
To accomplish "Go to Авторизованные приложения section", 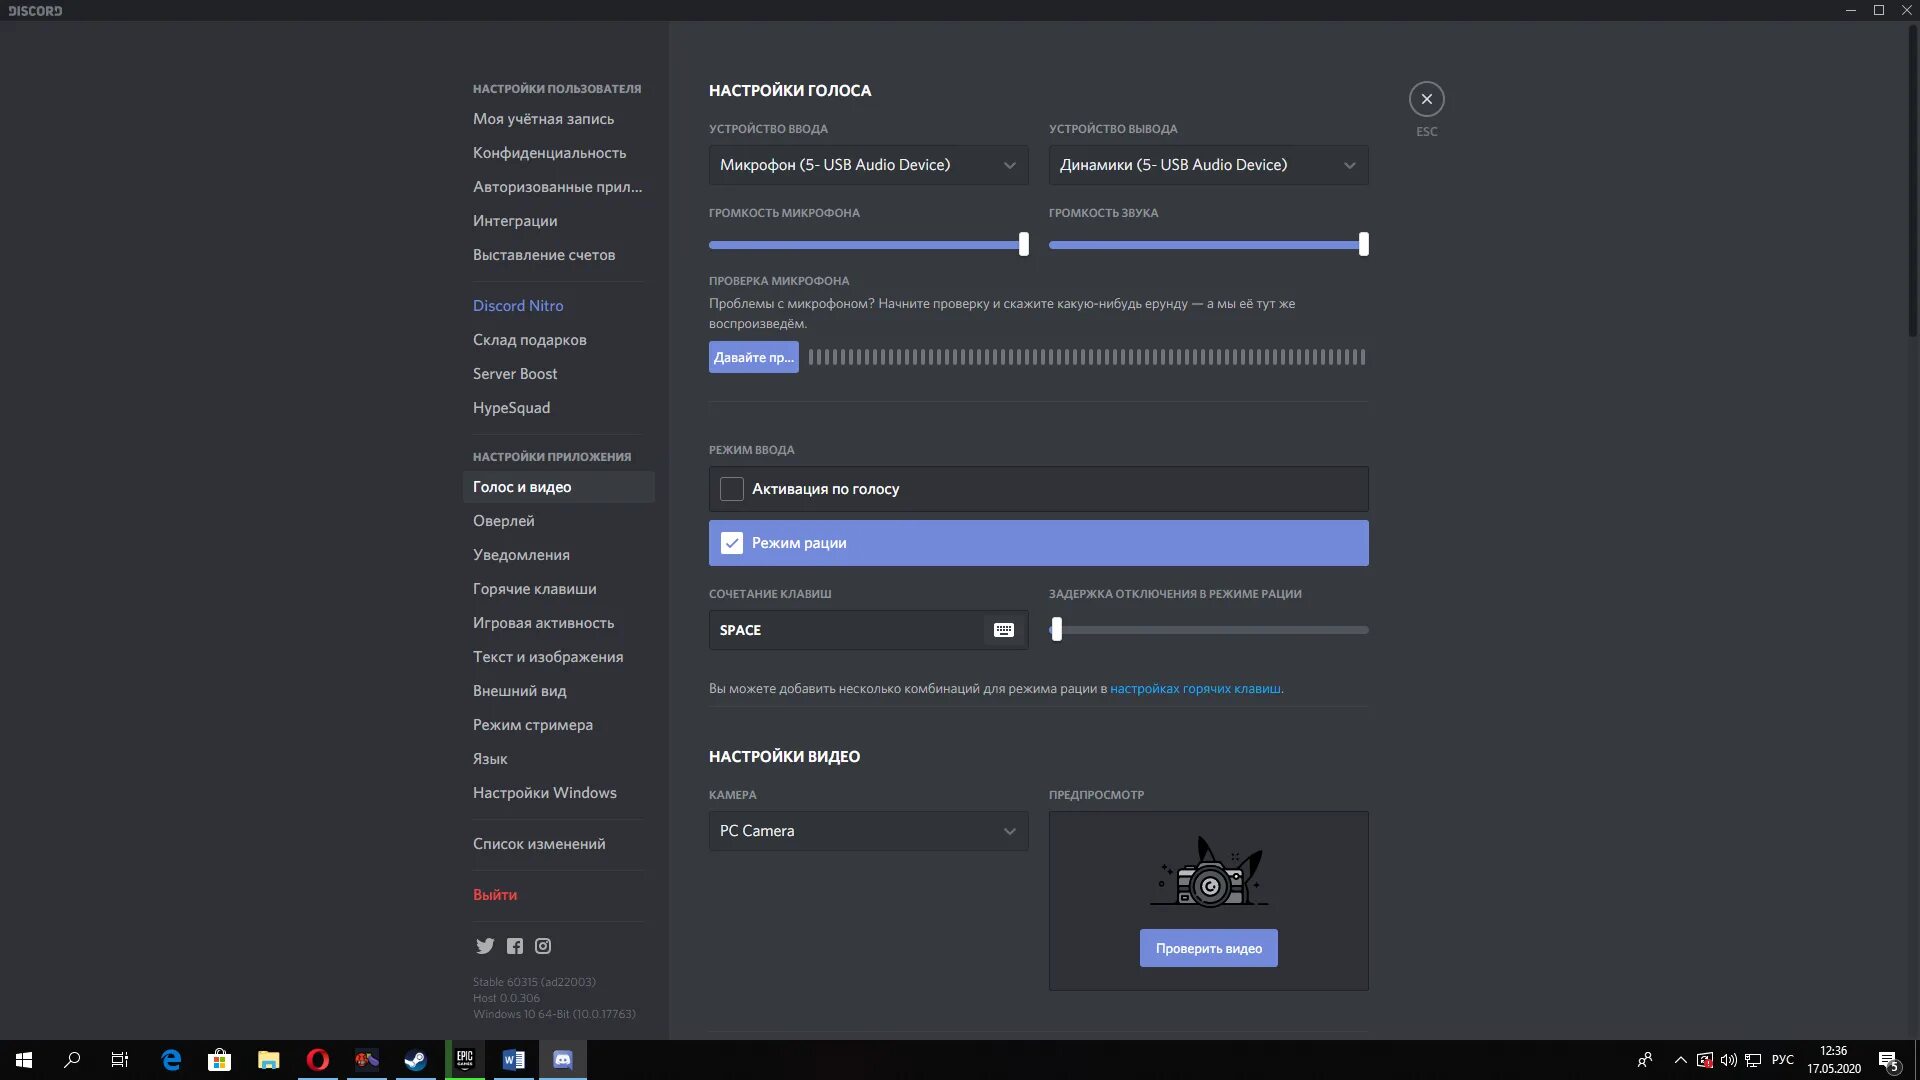I will pyautogui.click(x=557, y=187).
